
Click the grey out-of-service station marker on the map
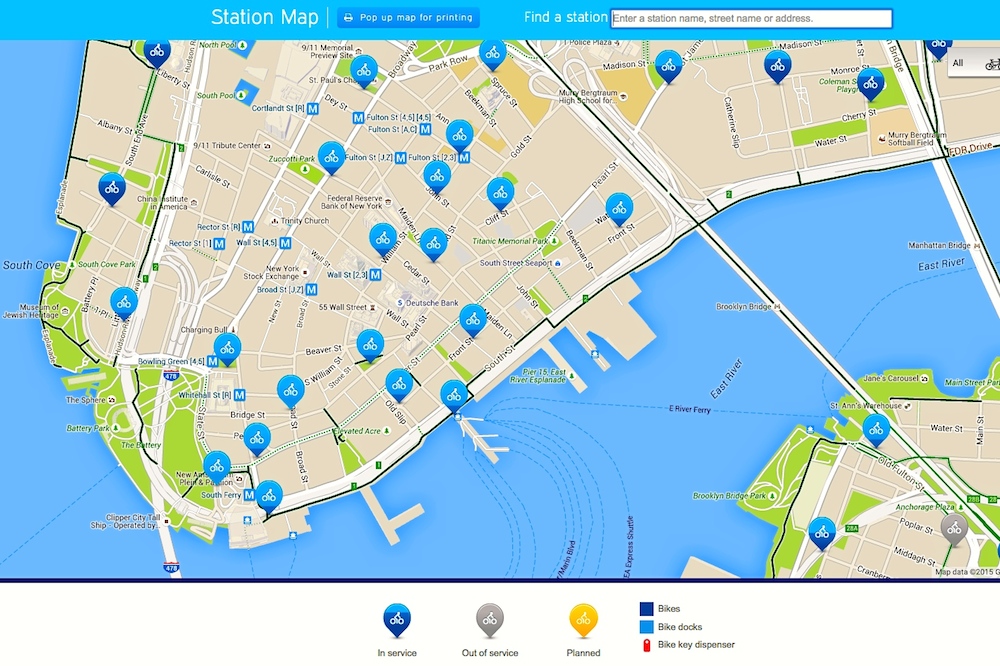coord(954,529)
